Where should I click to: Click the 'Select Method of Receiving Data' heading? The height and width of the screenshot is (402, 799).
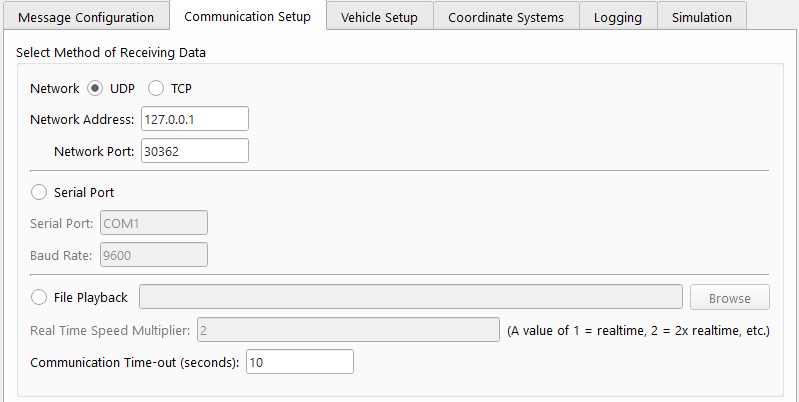point(117,51)
